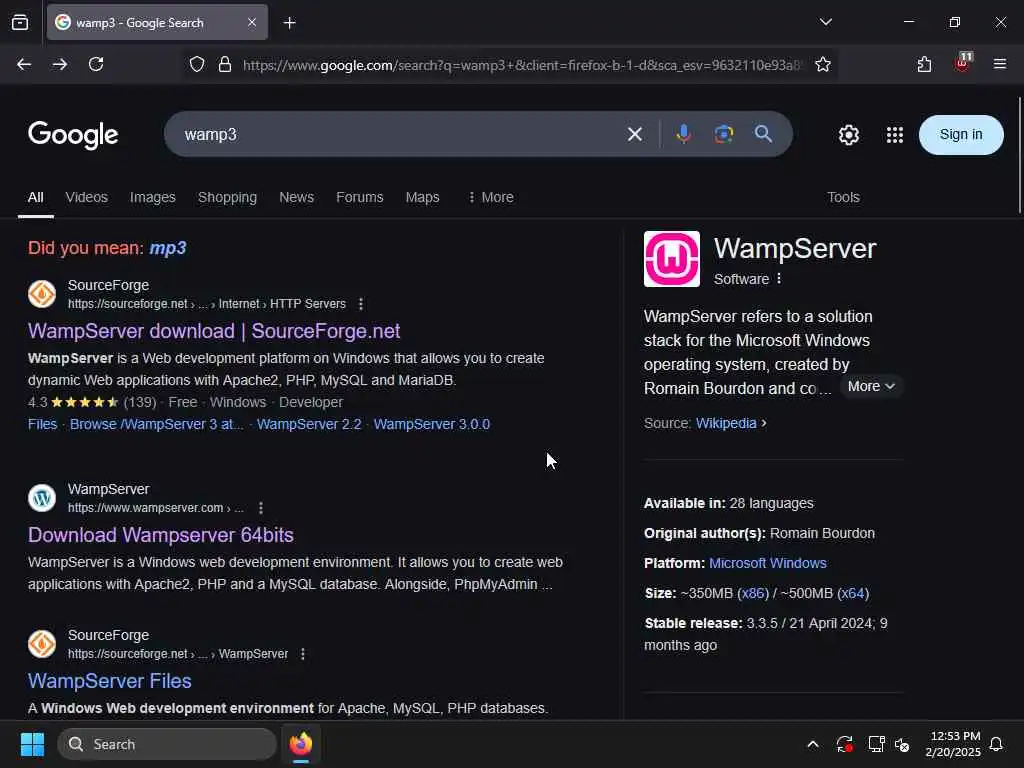
Task: Switch to the Forums tab
Action: click(360, 197)
